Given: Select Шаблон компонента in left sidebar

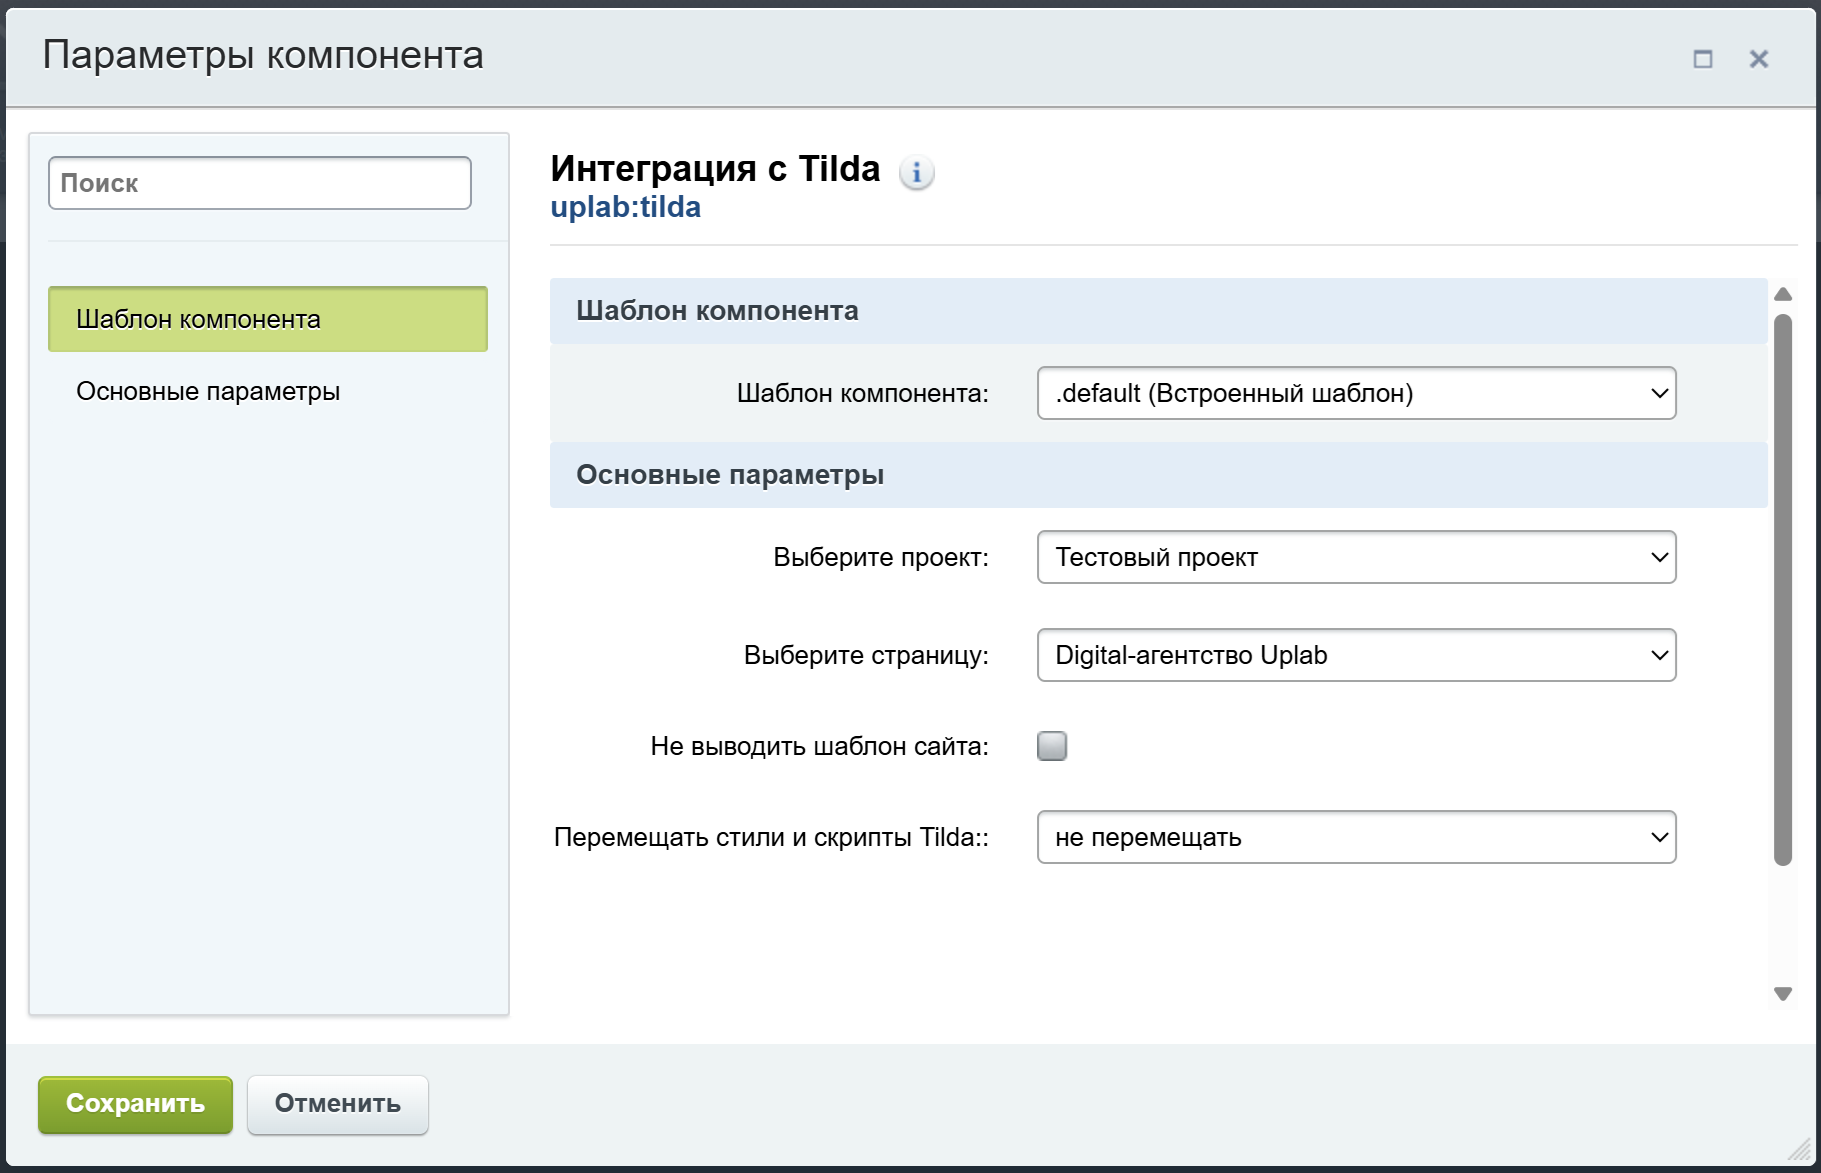Looking at the screenshot, I should click(267, 319).
